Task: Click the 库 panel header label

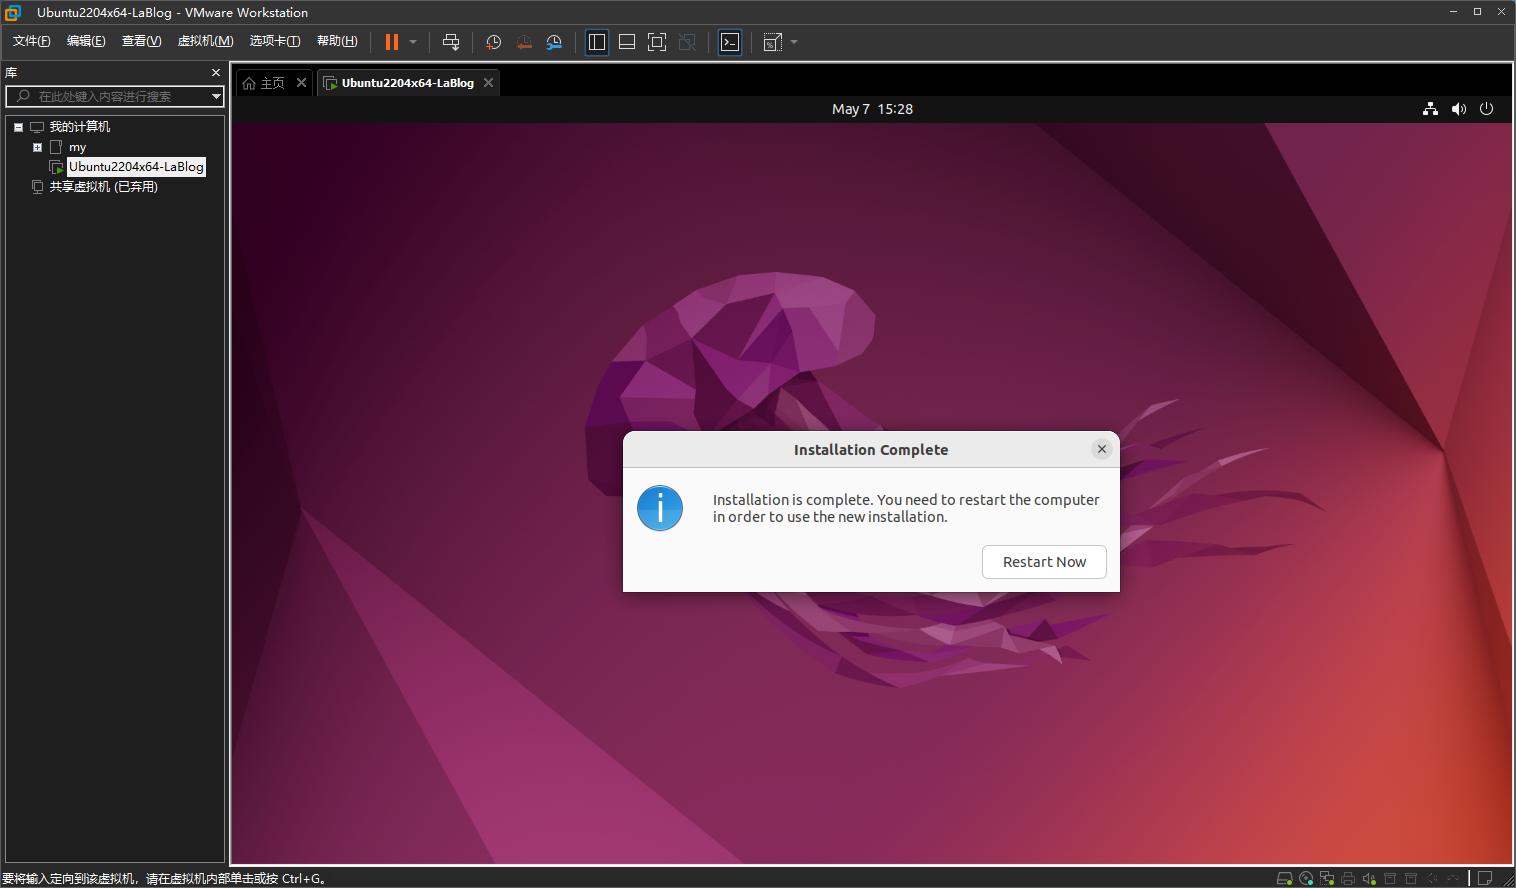Action: pyautogui.click(x=11, y=73)
